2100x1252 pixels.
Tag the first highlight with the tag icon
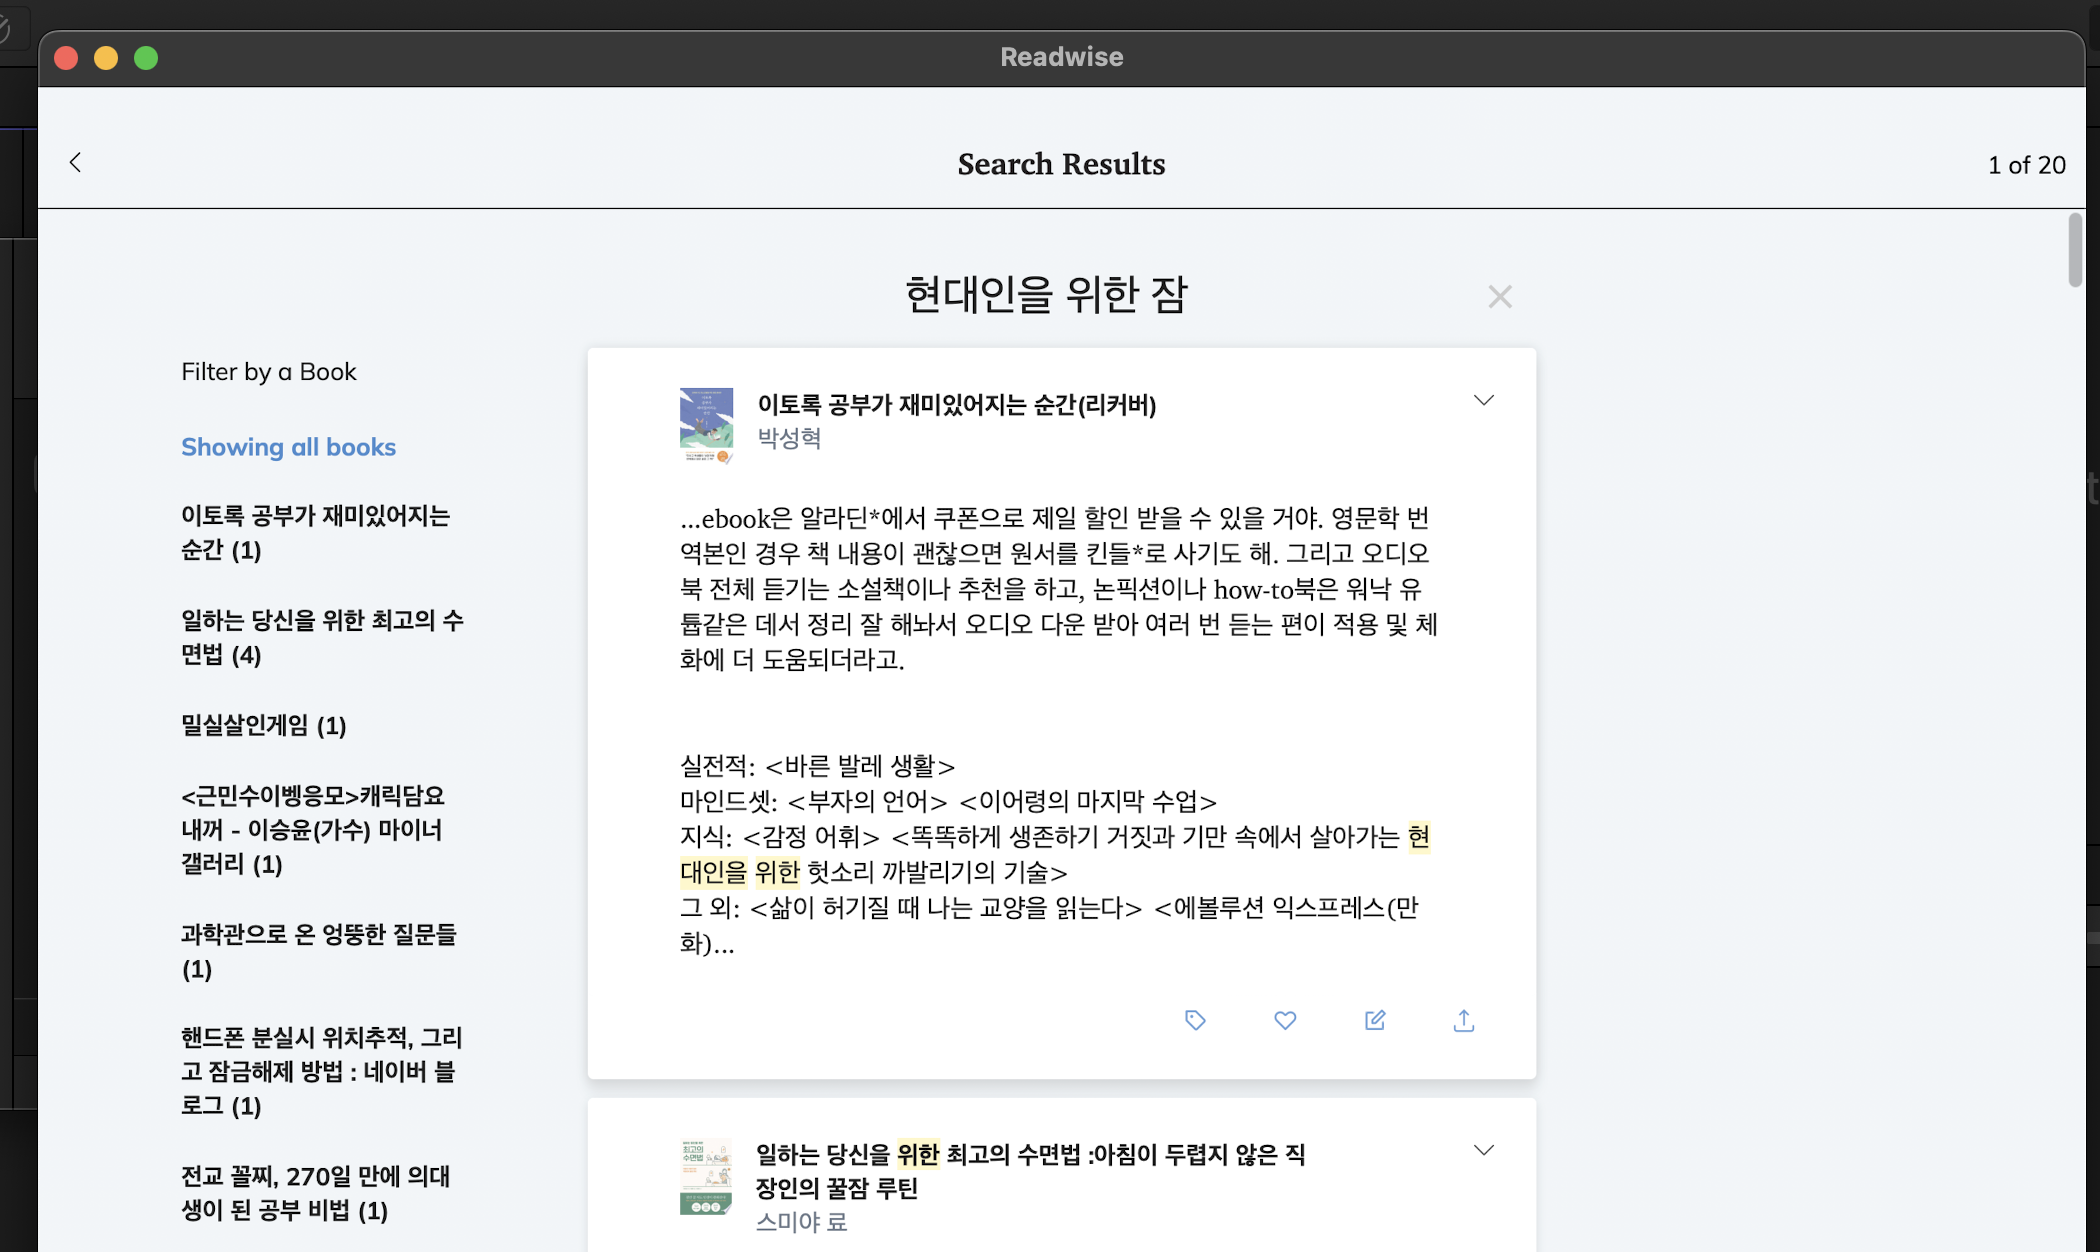pyautogui.click(x=1195, y=1020)
